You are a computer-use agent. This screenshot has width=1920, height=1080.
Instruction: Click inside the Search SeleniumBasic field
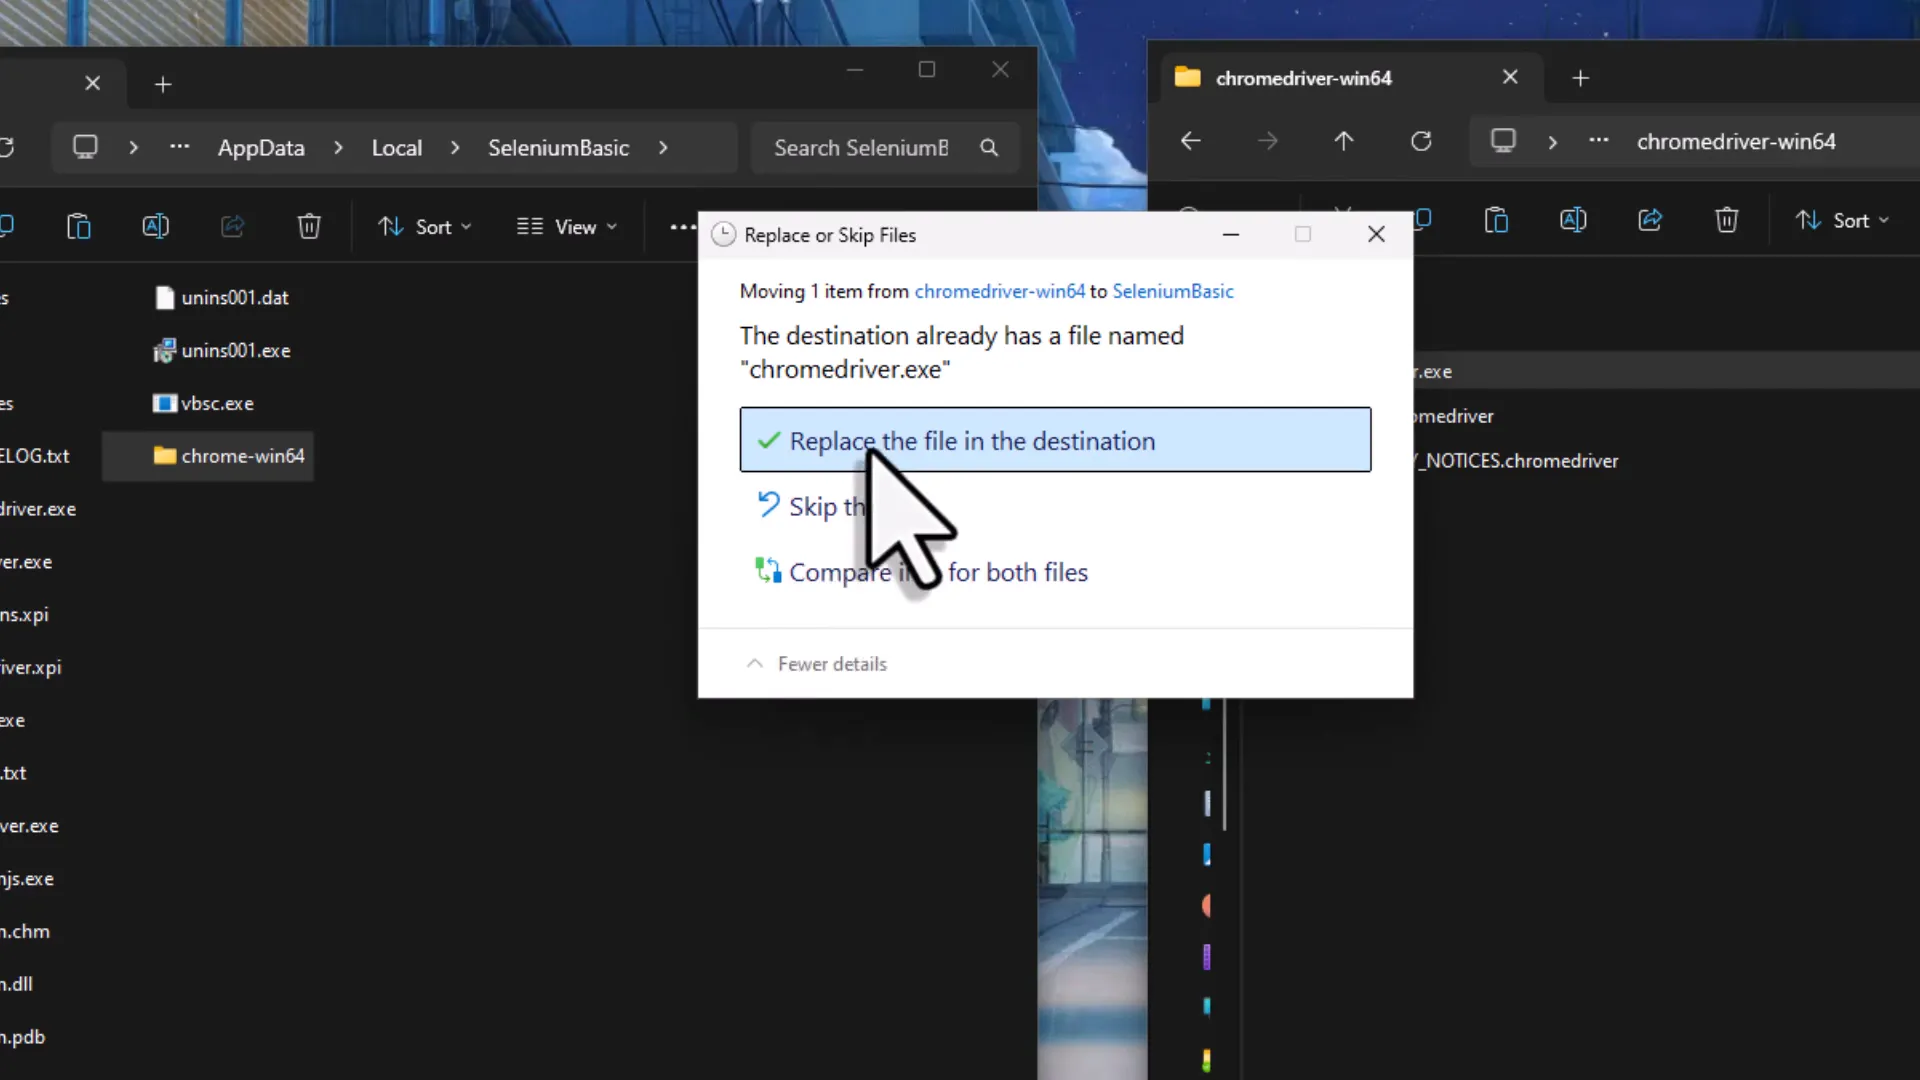[862, 147]
